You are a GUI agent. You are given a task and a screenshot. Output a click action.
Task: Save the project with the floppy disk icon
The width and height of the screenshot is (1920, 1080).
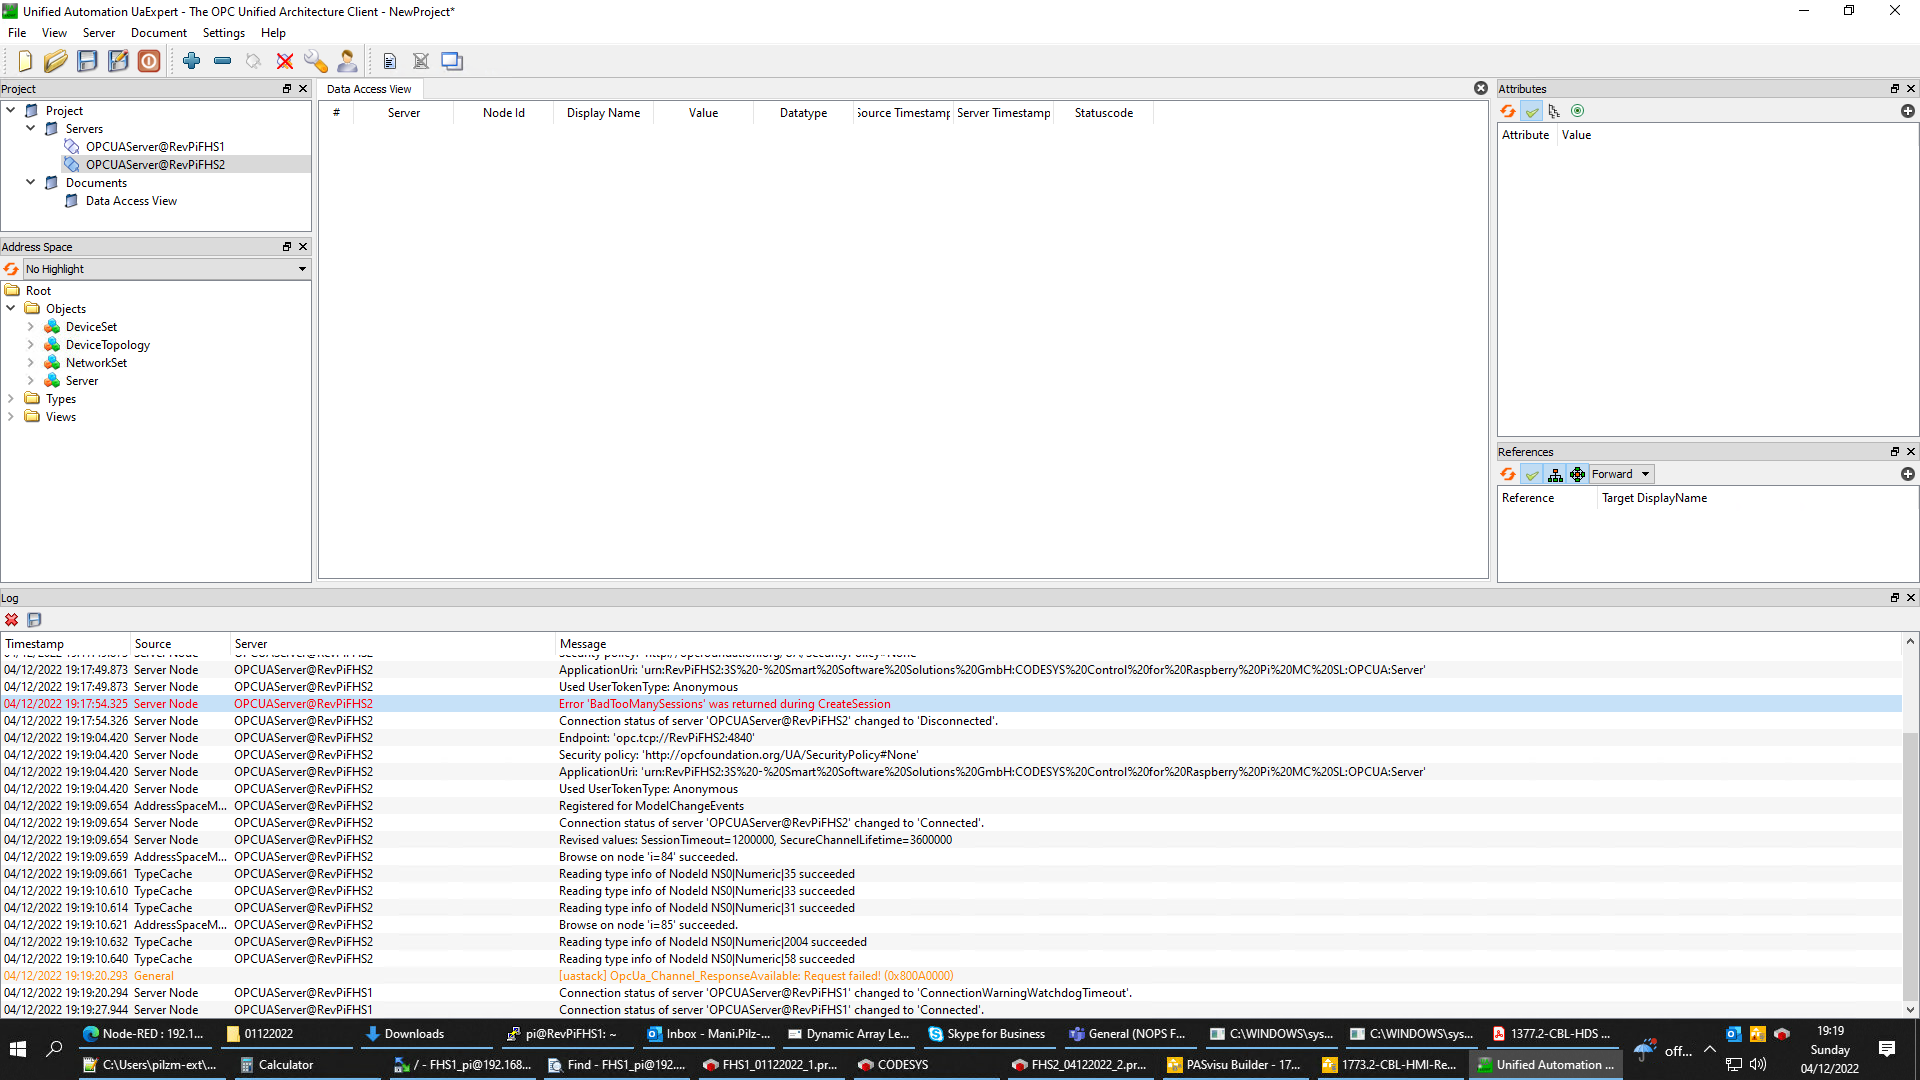click(87, 61)
